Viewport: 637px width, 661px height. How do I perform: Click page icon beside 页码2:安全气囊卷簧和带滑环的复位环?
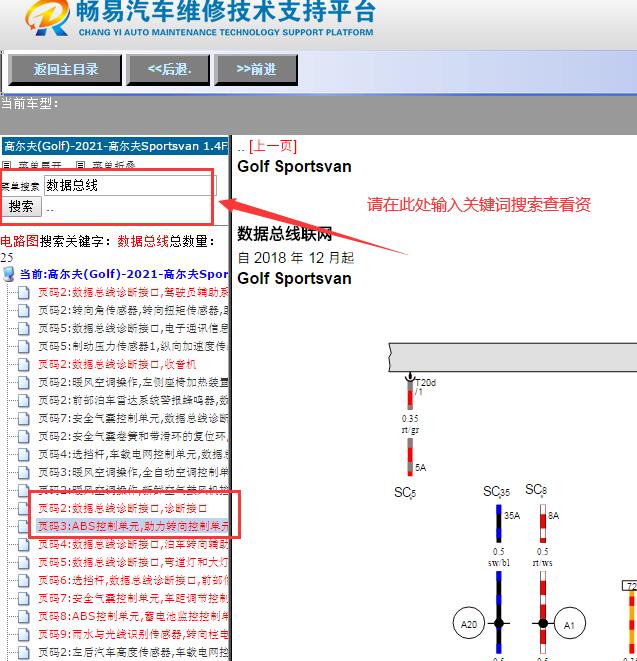coord(24,436)
